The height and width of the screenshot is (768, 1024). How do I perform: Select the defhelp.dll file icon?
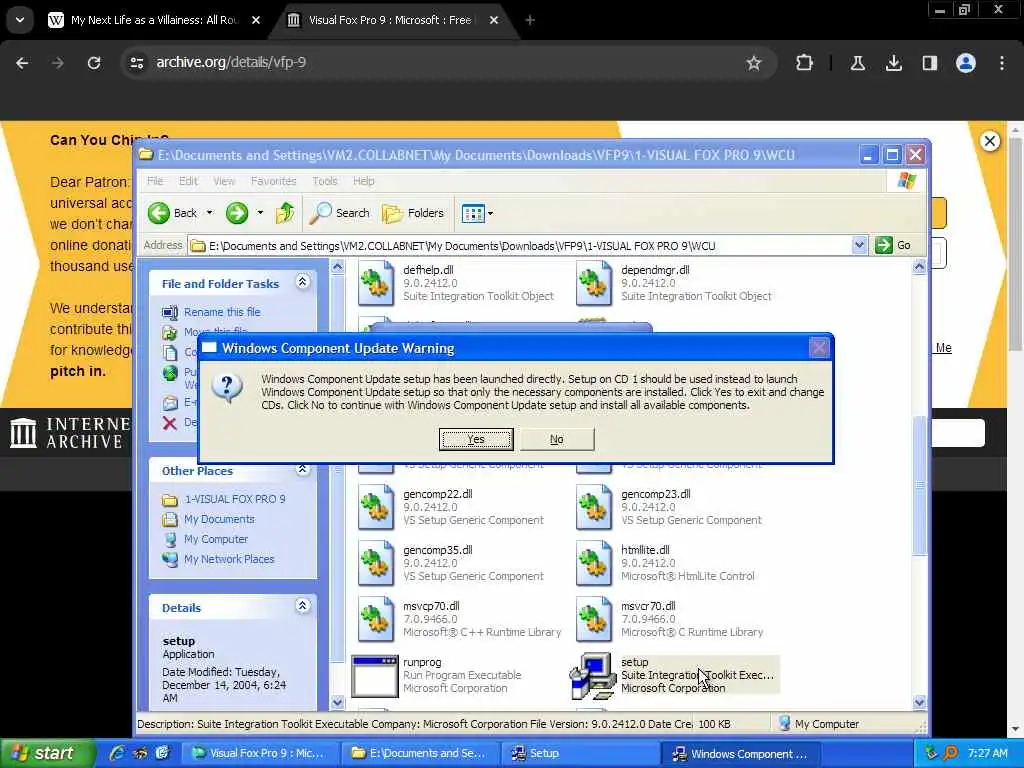pos(376,283)
